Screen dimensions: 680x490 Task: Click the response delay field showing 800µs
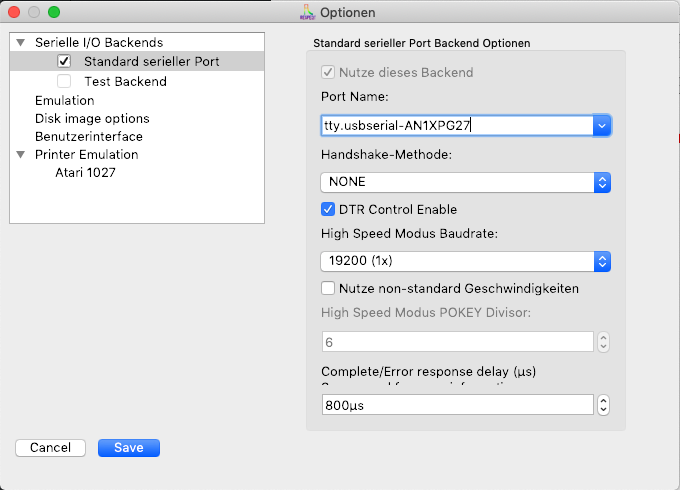click(x=458, y=405)
